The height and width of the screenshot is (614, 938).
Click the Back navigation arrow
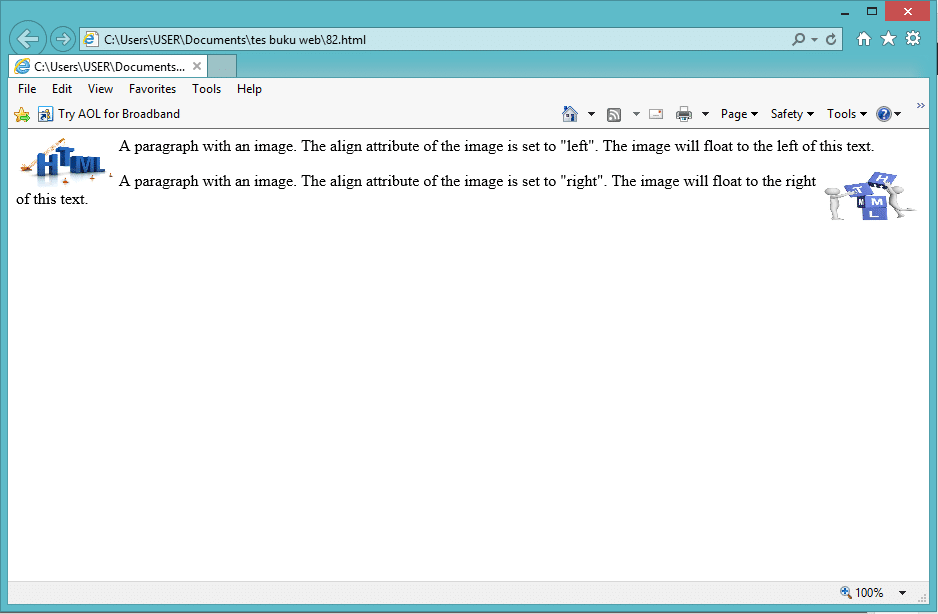click(x=28, y=38)
